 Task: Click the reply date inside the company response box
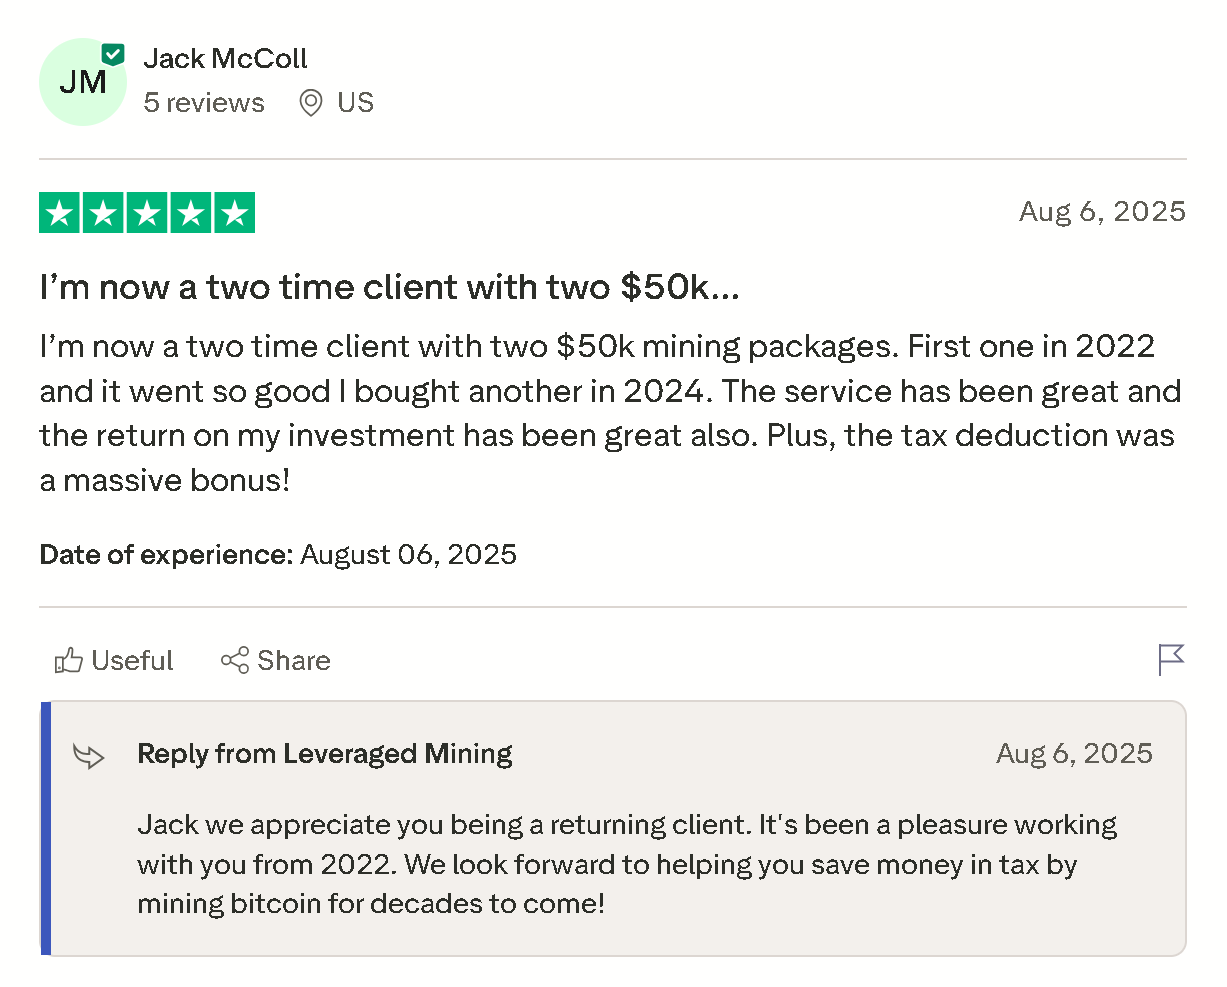click(x=1074, y=754)
